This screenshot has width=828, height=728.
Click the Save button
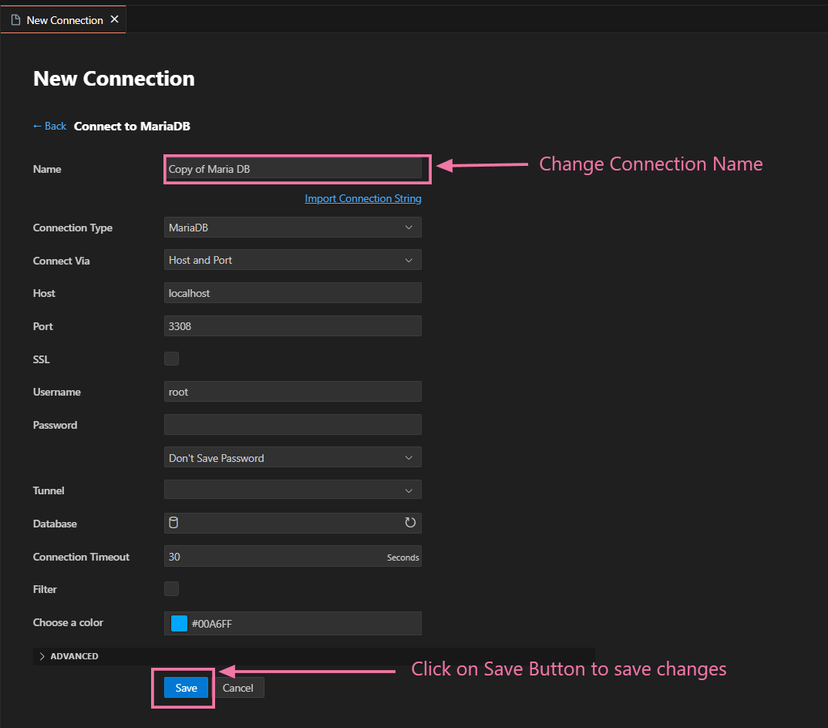pos(186,688)
